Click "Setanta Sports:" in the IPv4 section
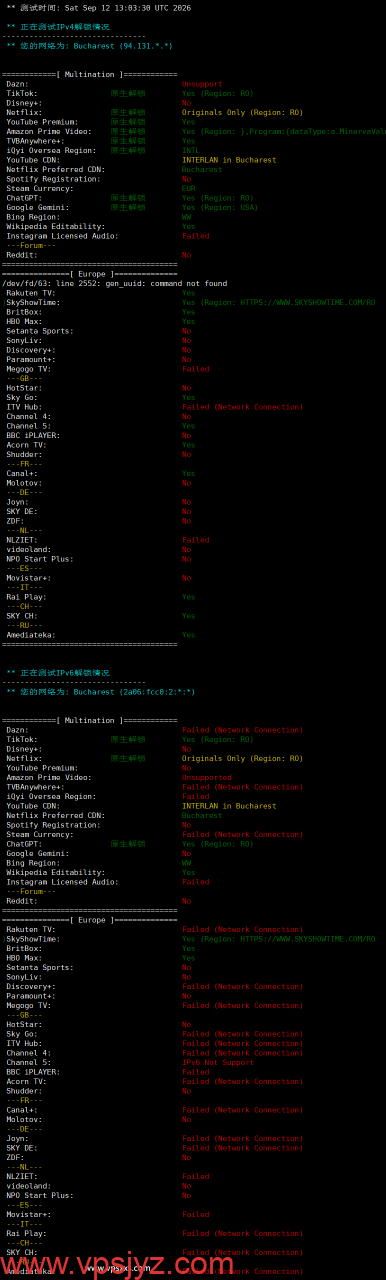This screenshot has width=386, height=1280. tap(39, 331)
